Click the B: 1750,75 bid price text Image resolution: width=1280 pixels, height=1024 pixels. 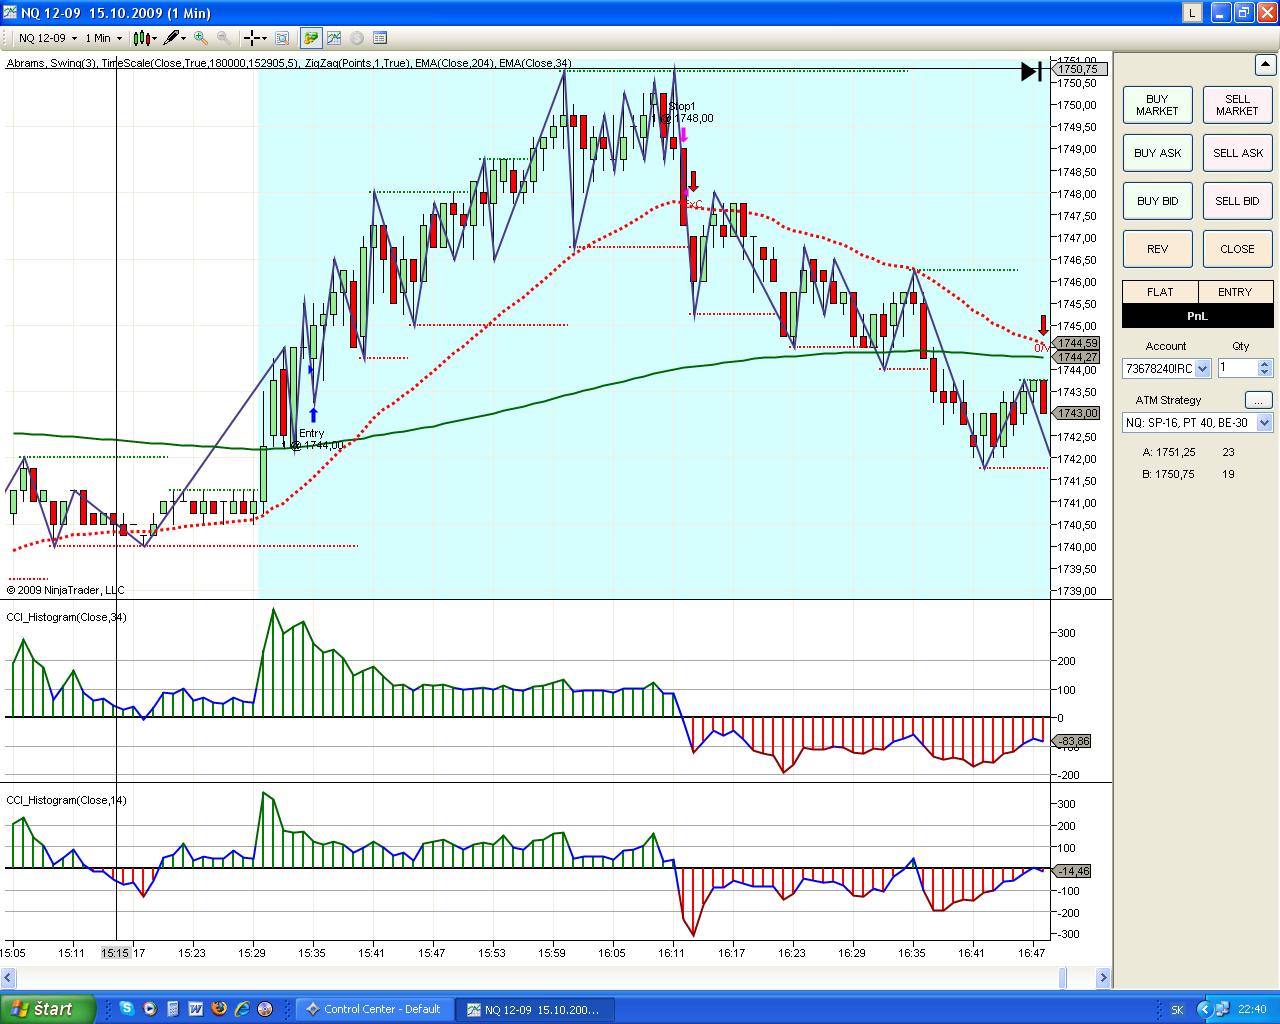[1169, 474]
